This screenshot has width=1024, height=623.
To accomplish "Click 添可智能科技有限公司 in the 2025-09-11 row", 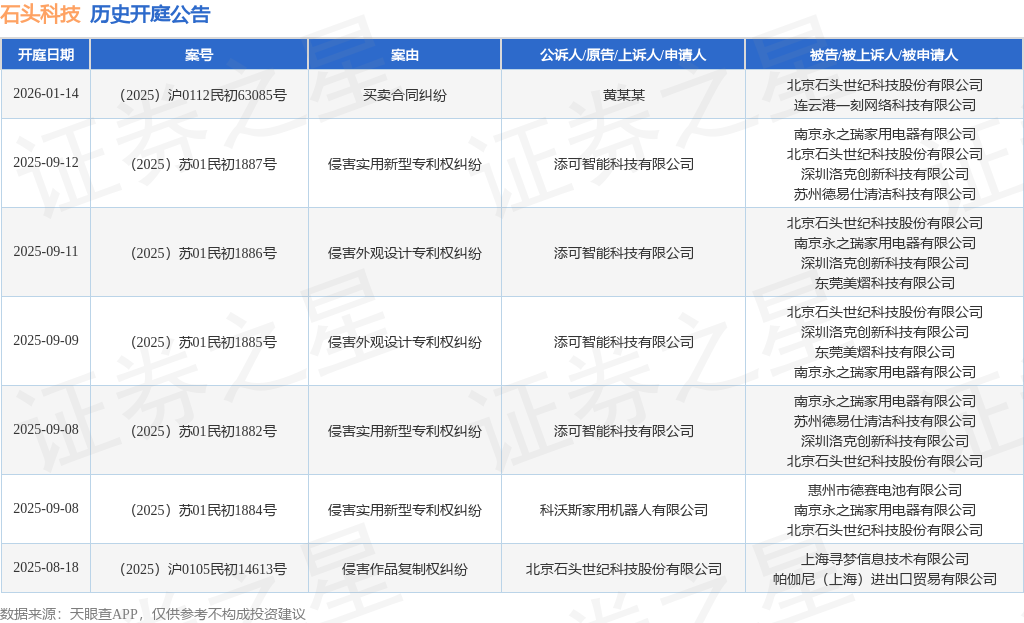I will [624, 253].
